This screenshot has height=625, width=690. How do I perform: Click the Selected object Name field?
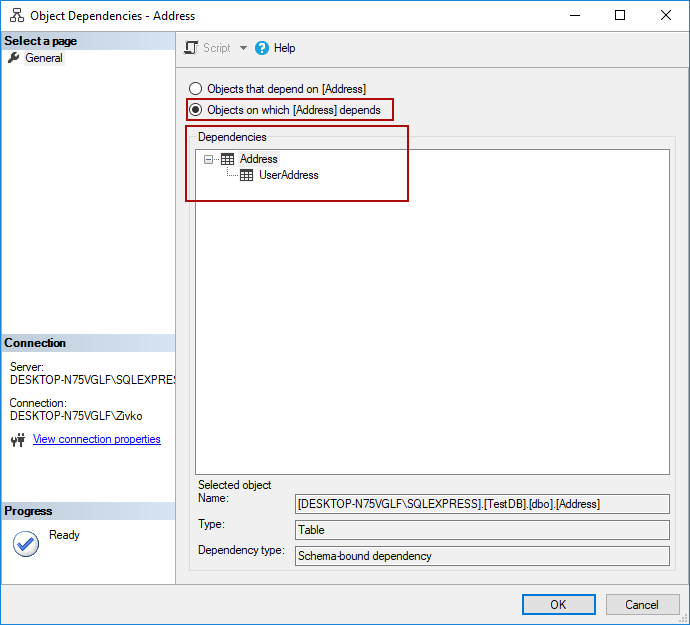482,504
